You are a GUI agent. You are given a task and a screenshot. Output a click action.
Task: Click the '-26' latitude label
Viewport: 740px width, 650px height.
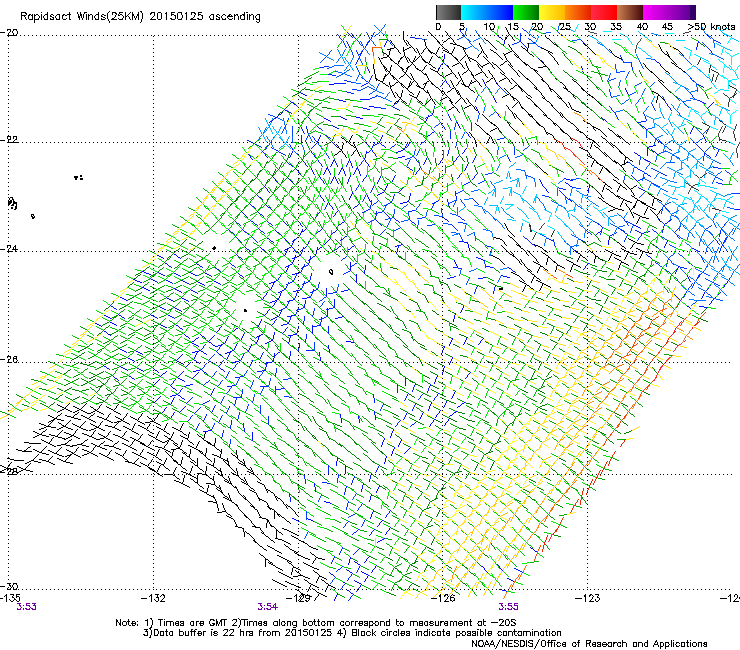(9, 360)
